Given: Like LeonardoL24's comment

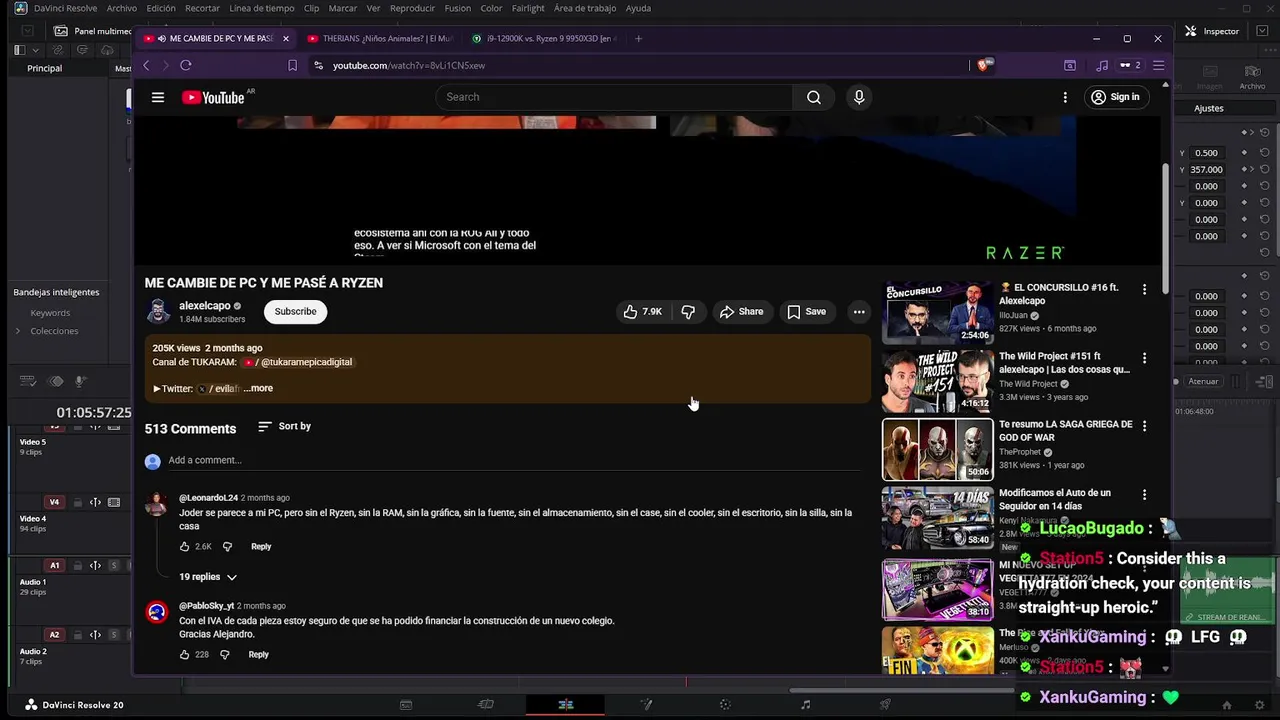Looking at the screenshot, I should pyautogui.click(x=184, y=547).
